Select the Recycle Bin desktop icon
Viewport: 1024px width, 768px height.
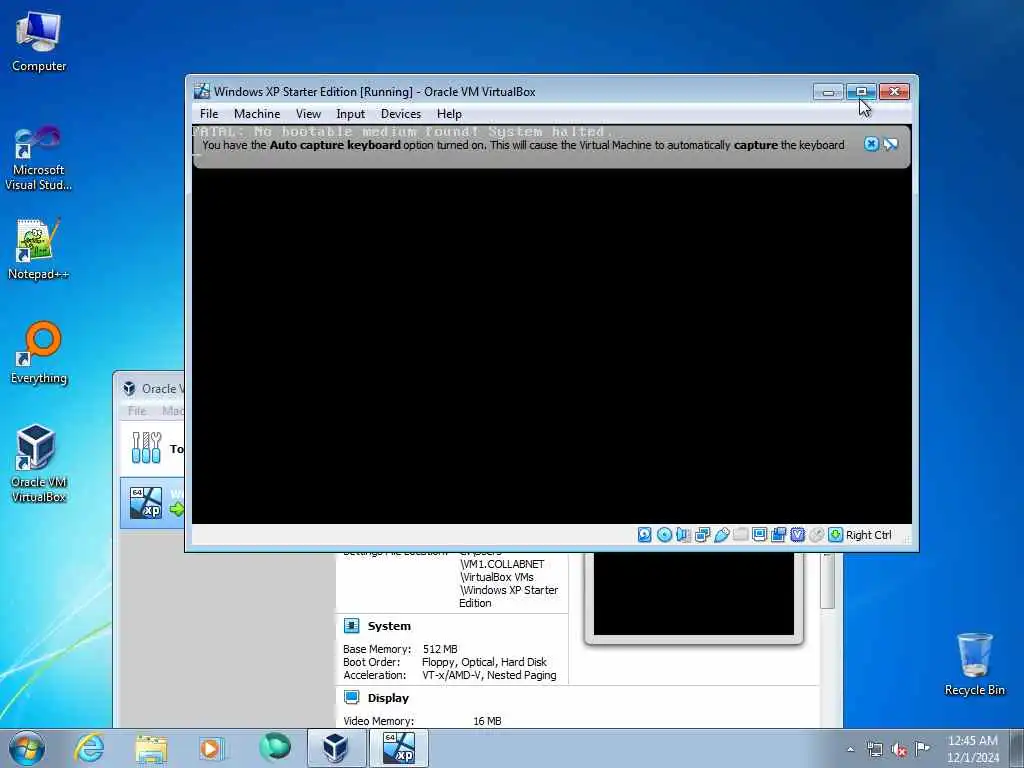[974, 664]
